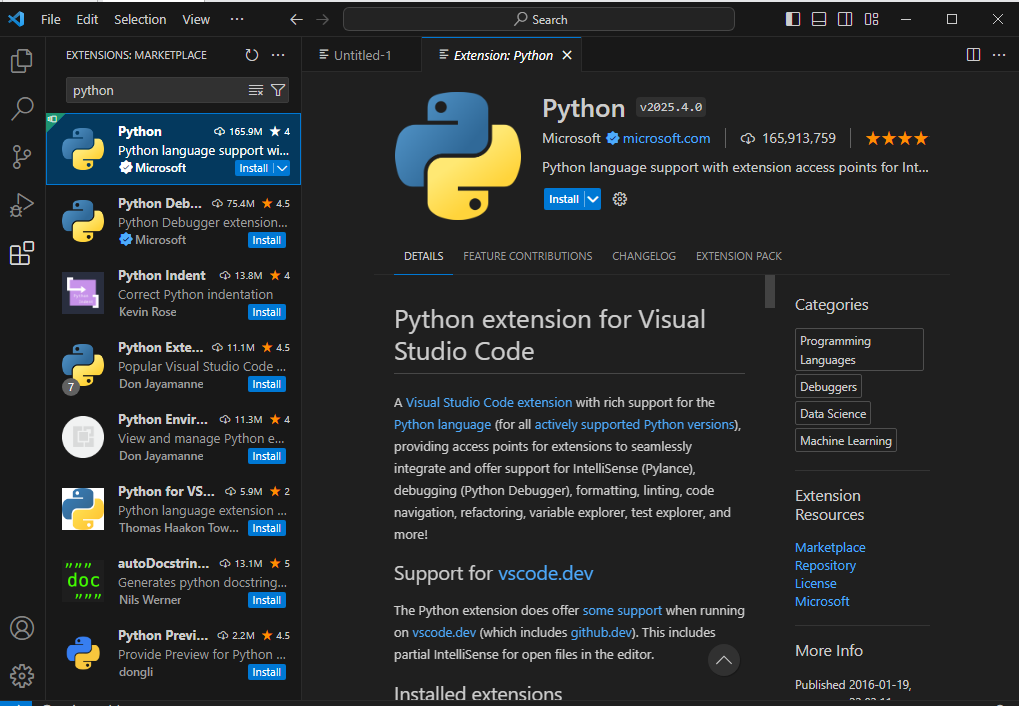Open the Marketplace resource link
Image resolution: width=1019 pixels, height=706 pixels.
(x=830, y=547)
